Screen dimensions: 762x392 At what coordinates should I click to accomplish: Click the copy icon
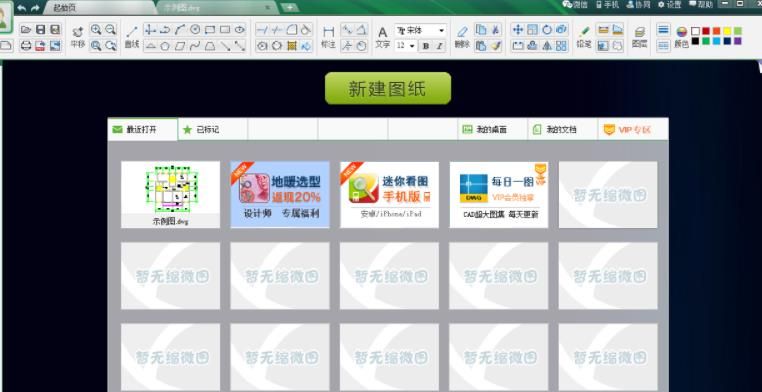pos(481,30)
